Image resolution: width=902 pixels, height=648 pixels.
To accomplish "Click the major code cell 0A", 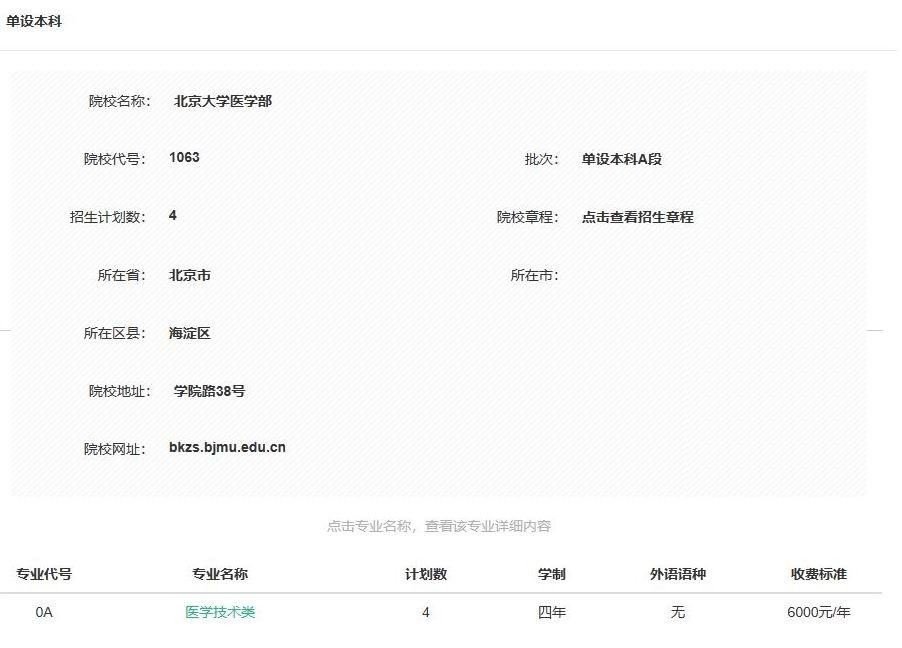I will tap(44, 612).
